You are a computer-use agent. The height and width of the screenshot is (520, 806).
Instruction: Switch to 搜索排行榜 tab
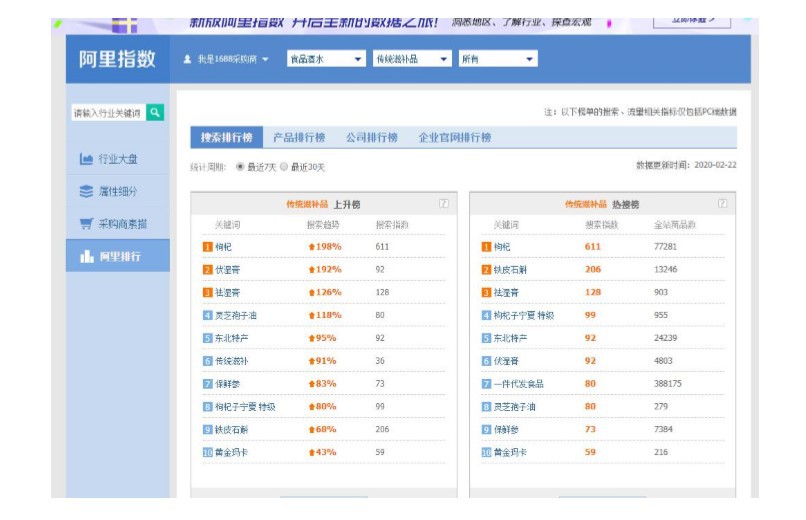coord(227,137)
